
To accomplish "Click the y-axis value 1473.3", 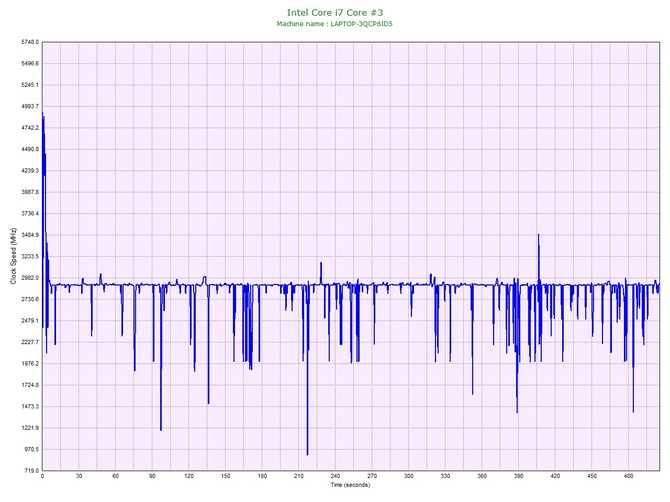I will [30, 407].
